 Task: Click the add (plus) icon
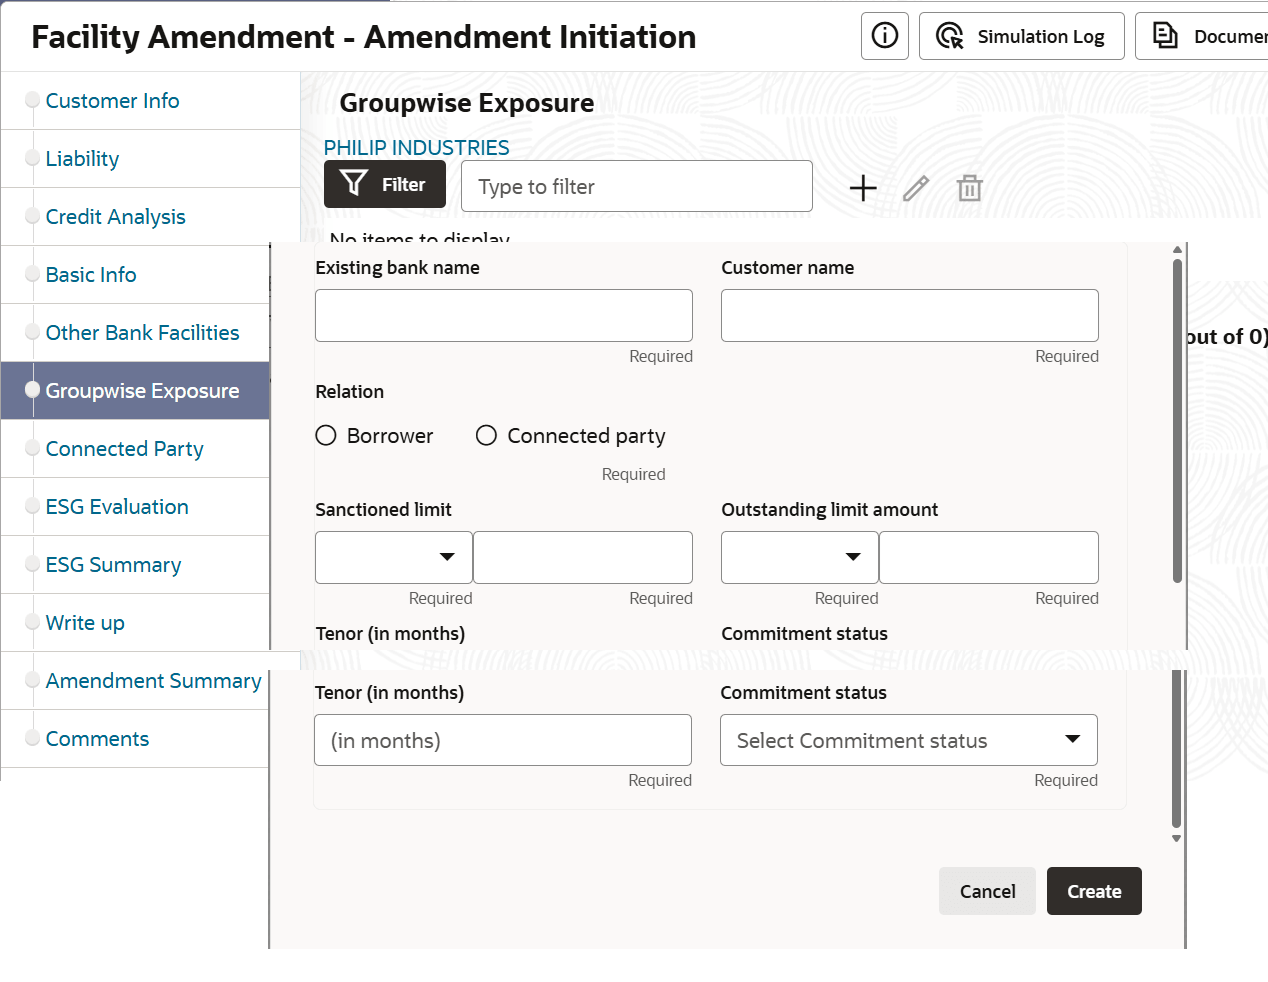pyautogui.click(x=863, y=188)
